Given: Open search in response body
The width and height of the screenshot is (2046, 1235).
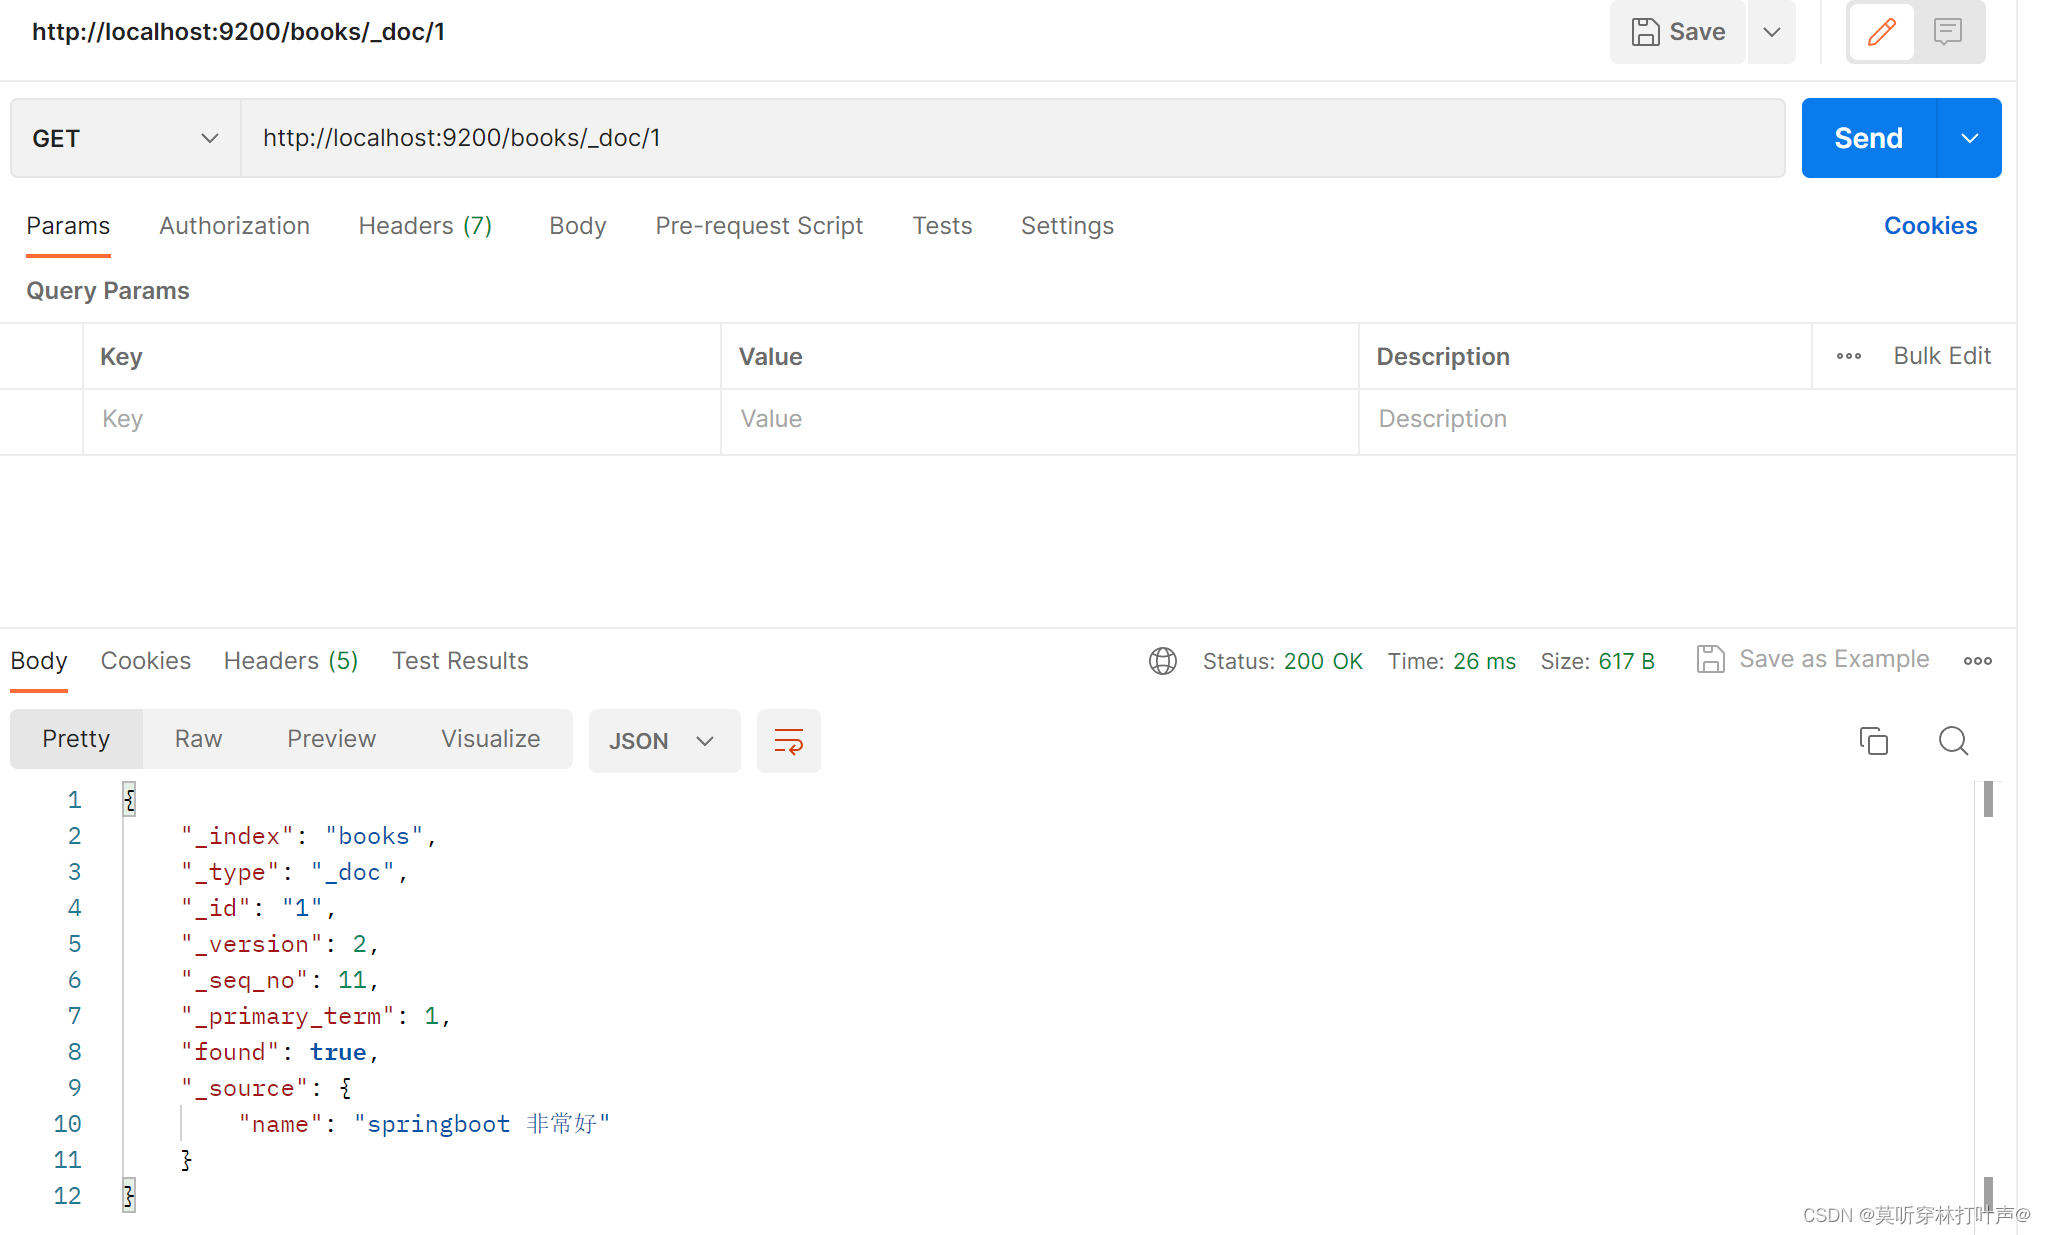Looking at the screenshot, I should point(1953,740).
